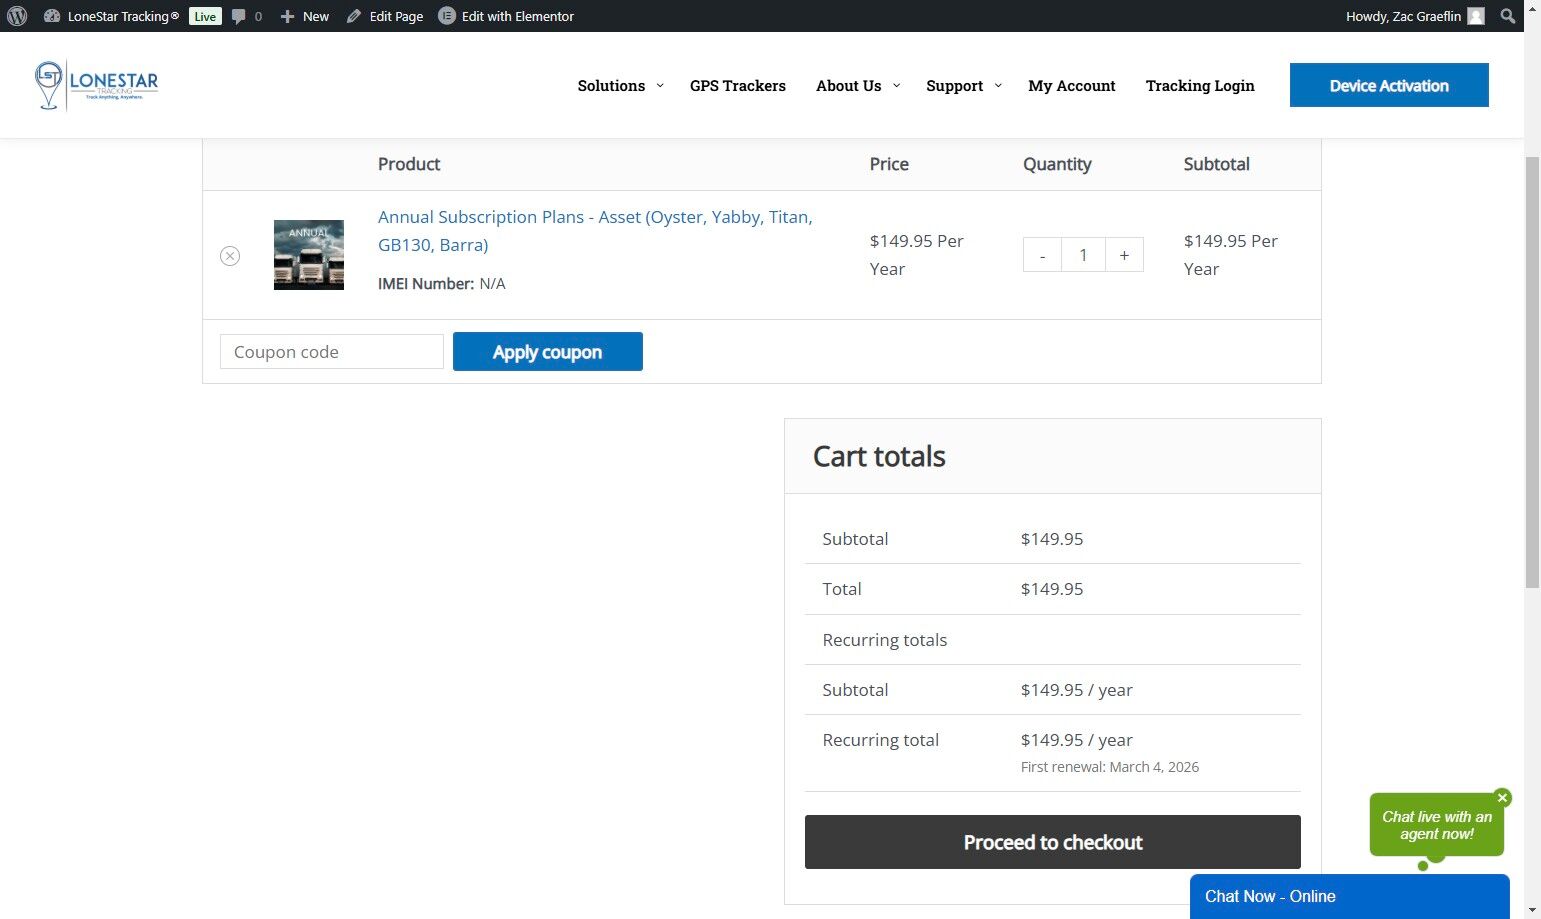The height and width of the screenshot is (919, 1541).
Task: Click the IMEI Number: N/A text
Action: [442, 284]
